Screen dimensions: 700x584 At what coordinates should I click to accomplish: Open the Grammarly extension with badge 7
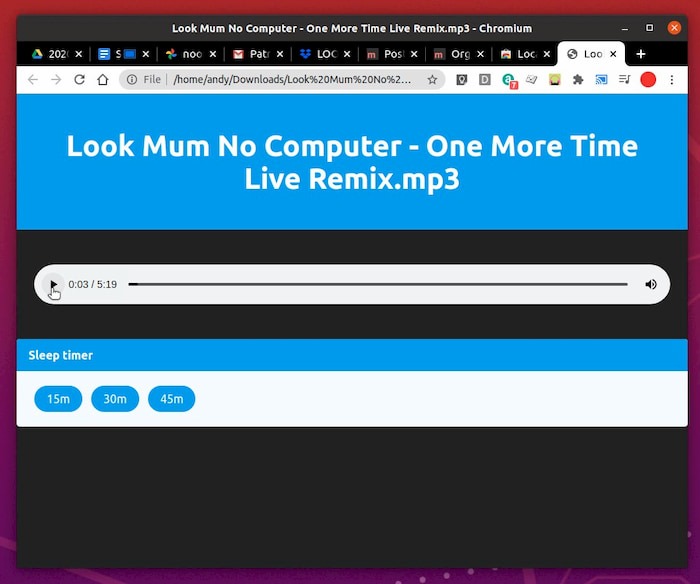pos(509,80)
